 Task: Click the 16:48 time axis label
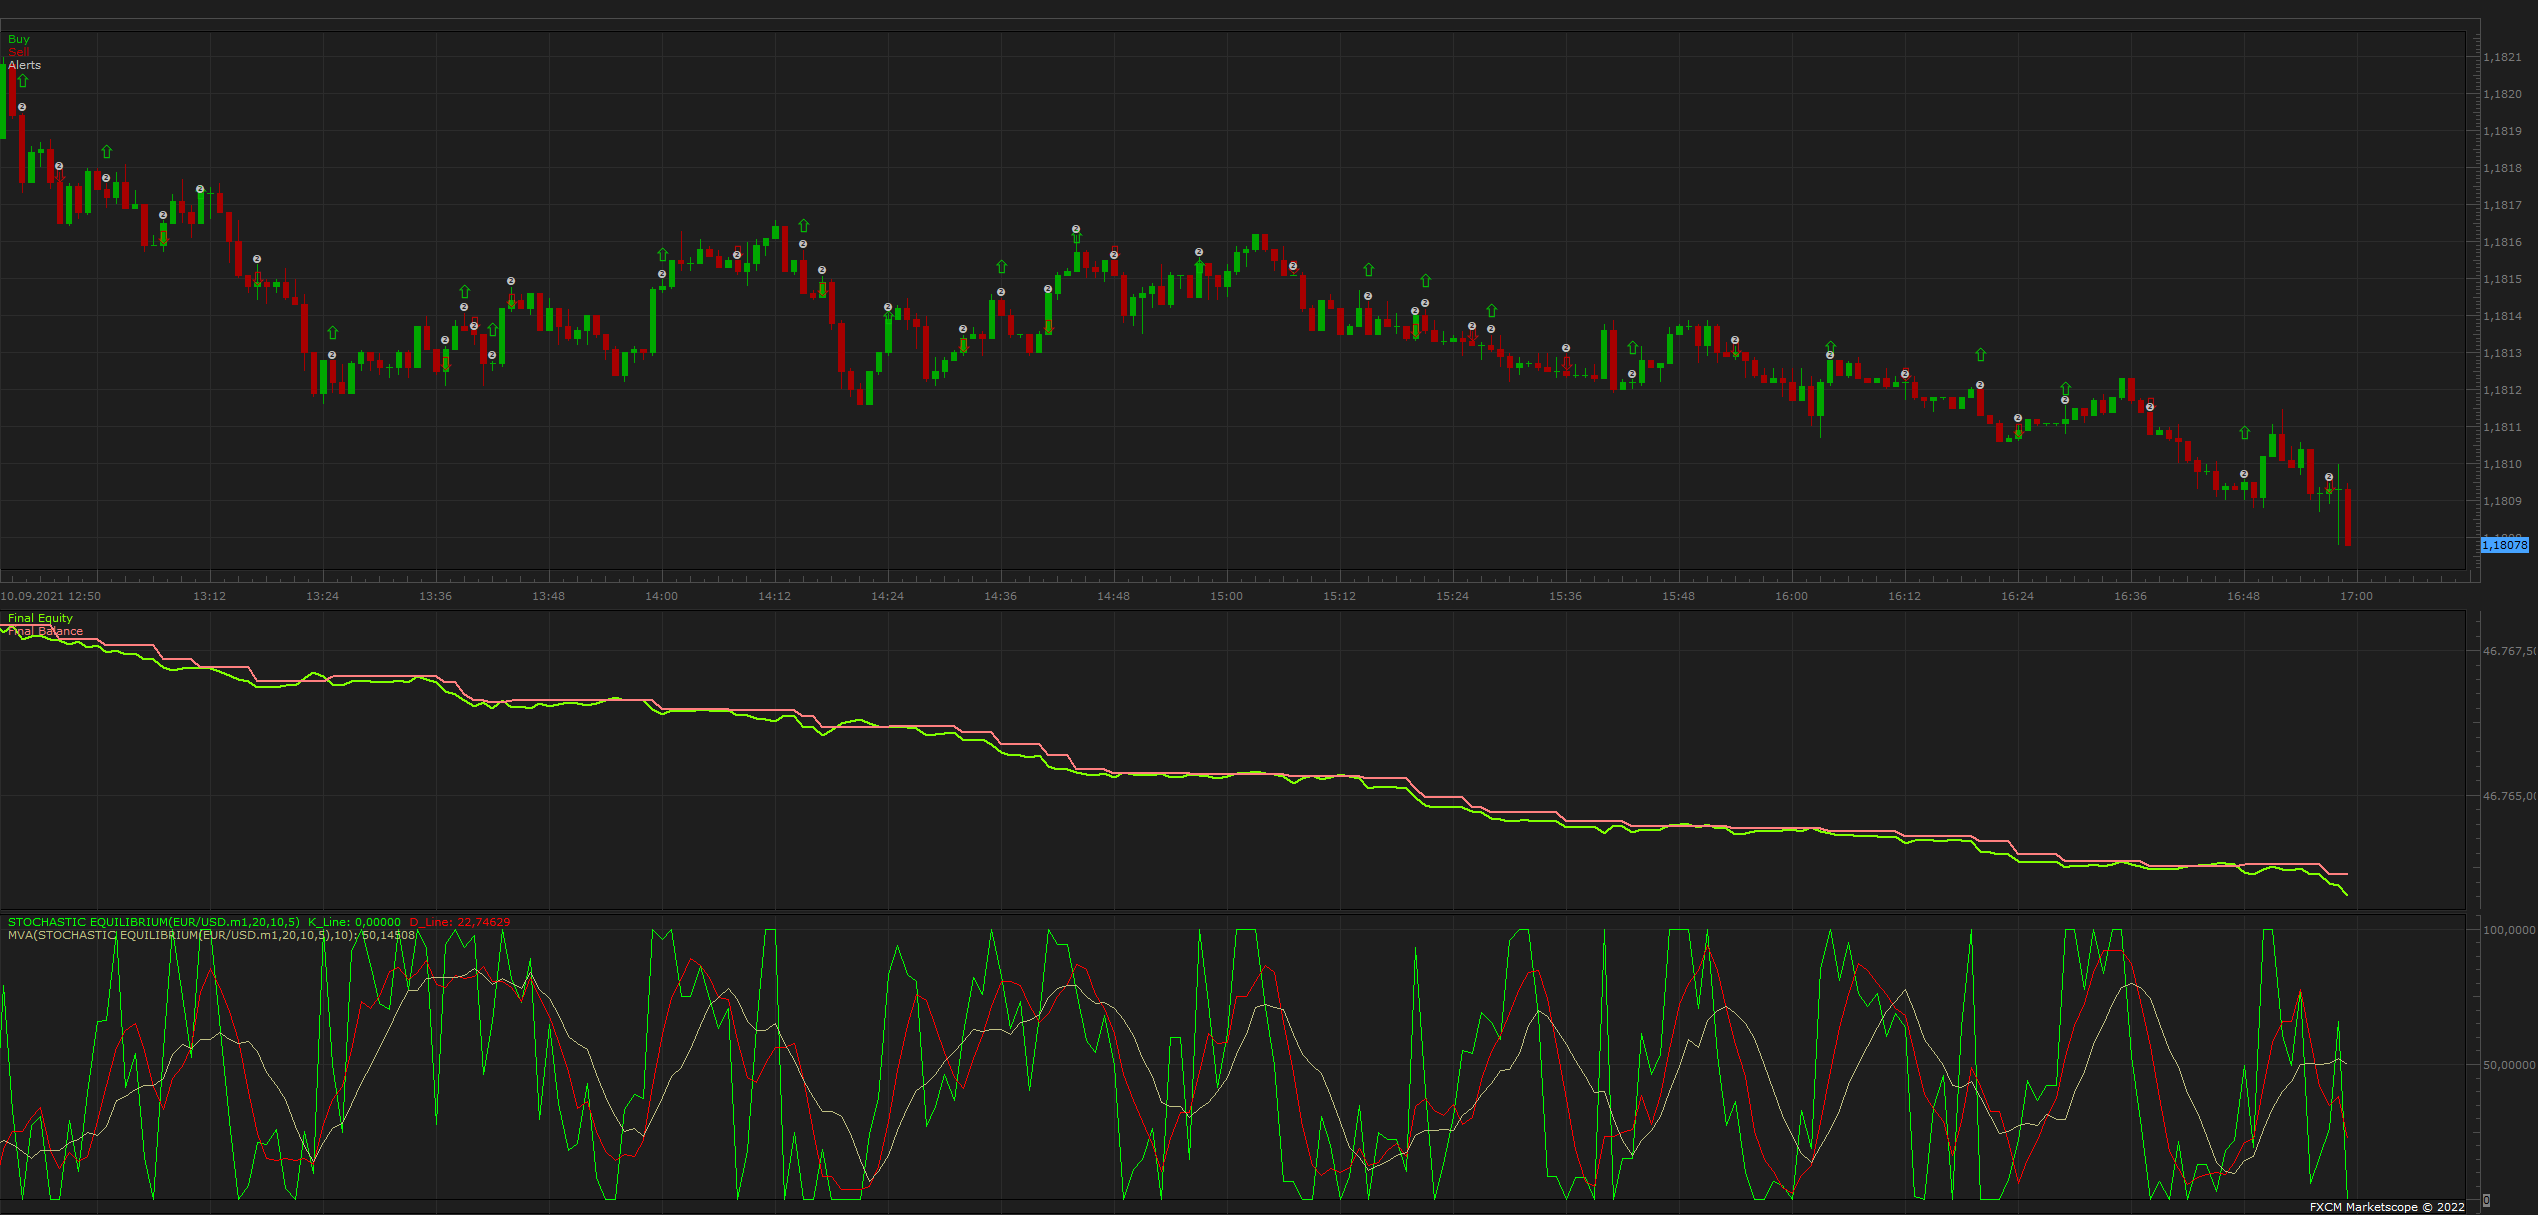pyautogui.click(x=2244, y=596)
